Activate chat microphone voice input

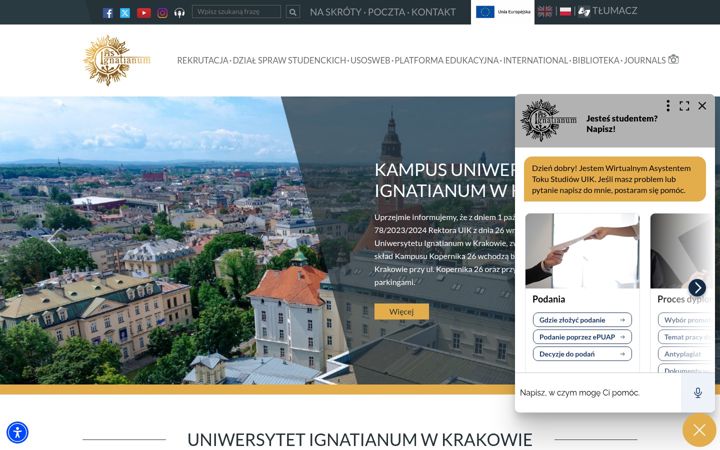[698, 393]
